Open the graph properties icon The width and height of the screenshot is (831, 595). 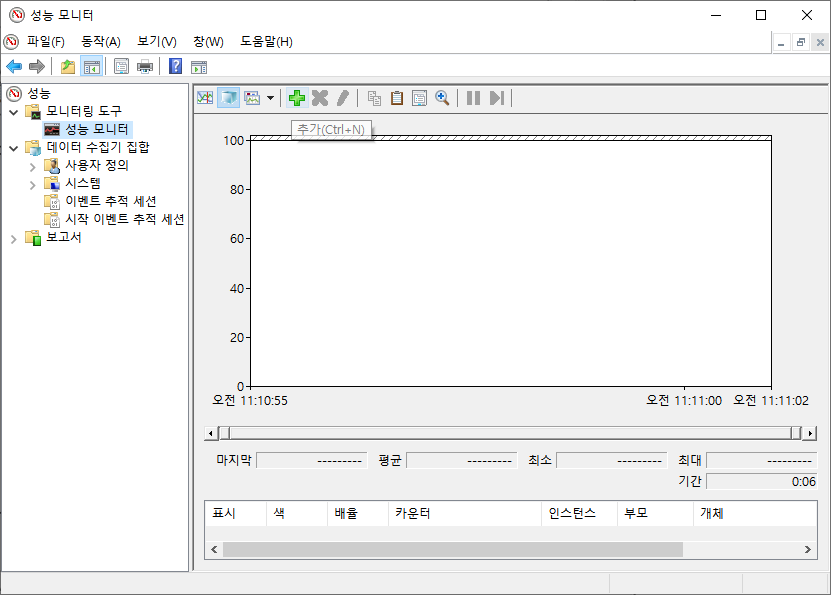pos(419,98)
